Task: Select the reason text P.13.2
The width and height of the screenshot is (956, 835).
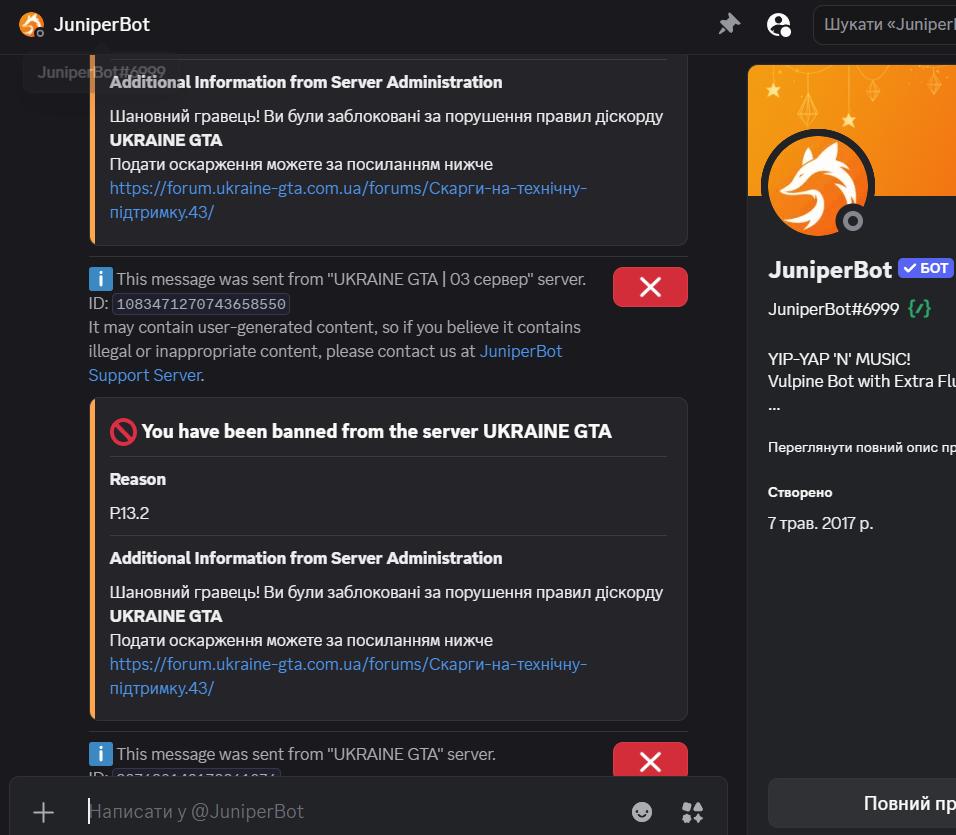Action: coord(129,513)
